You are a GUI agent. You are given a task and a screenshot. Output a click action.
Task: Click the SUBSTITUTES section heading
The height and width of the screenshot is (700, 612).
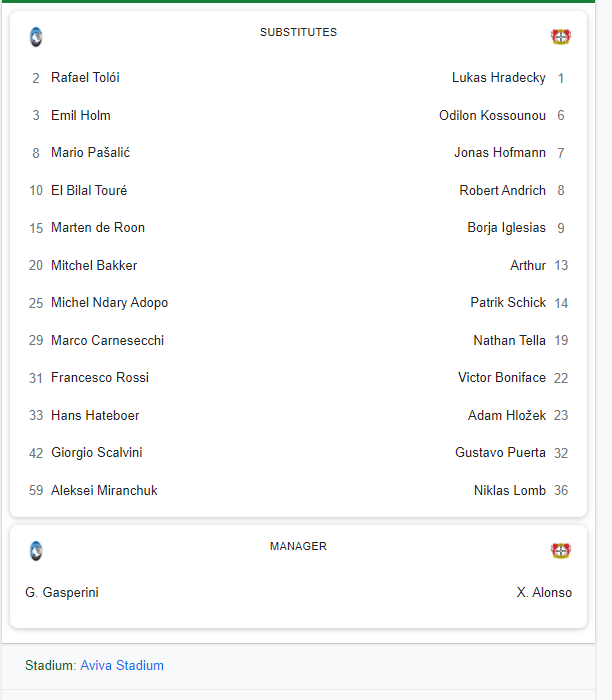(x=298, y=32)
